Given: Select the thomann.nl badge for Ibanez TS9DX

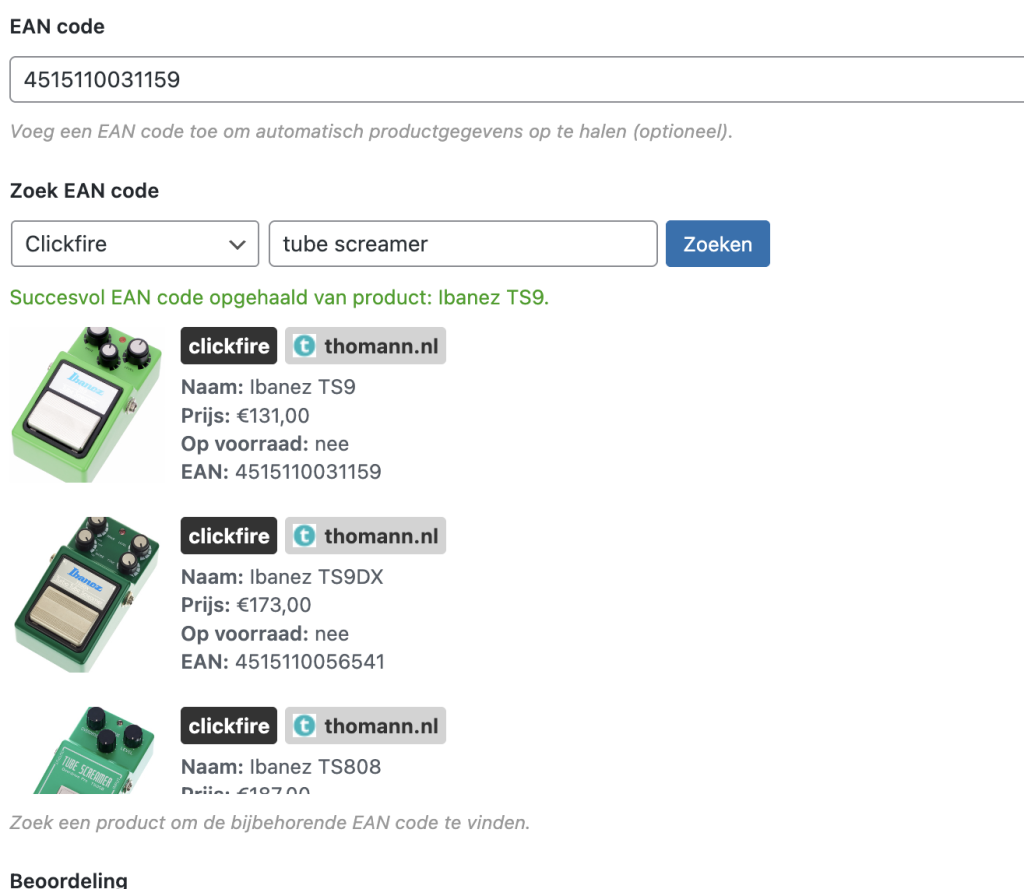Looking at the screenshot, I should coord(365,536).
